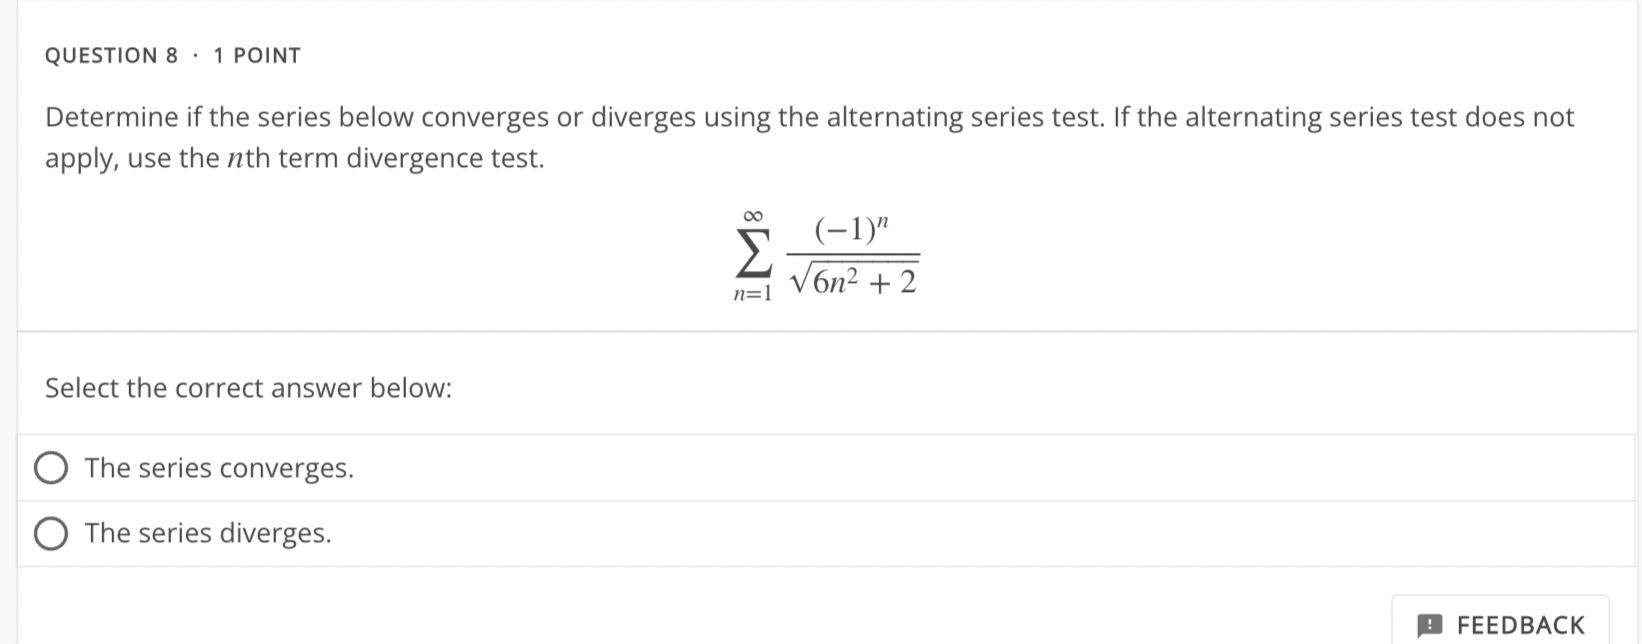Click the summation symbol in the formula
This screenshot has height=644, width=1642.
pos(752,251)
